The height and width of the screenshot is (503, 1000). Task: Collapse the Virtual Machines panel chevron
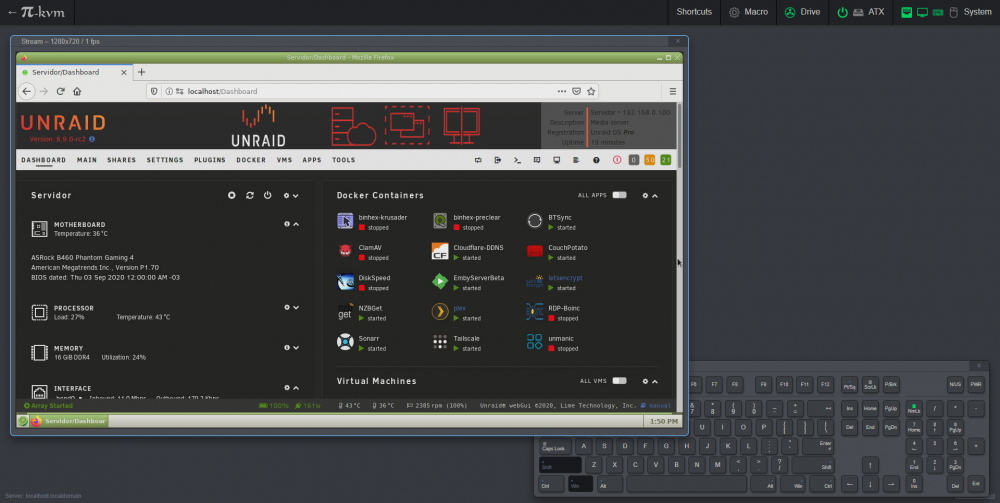pyautogui.click(x=654, y=381)
